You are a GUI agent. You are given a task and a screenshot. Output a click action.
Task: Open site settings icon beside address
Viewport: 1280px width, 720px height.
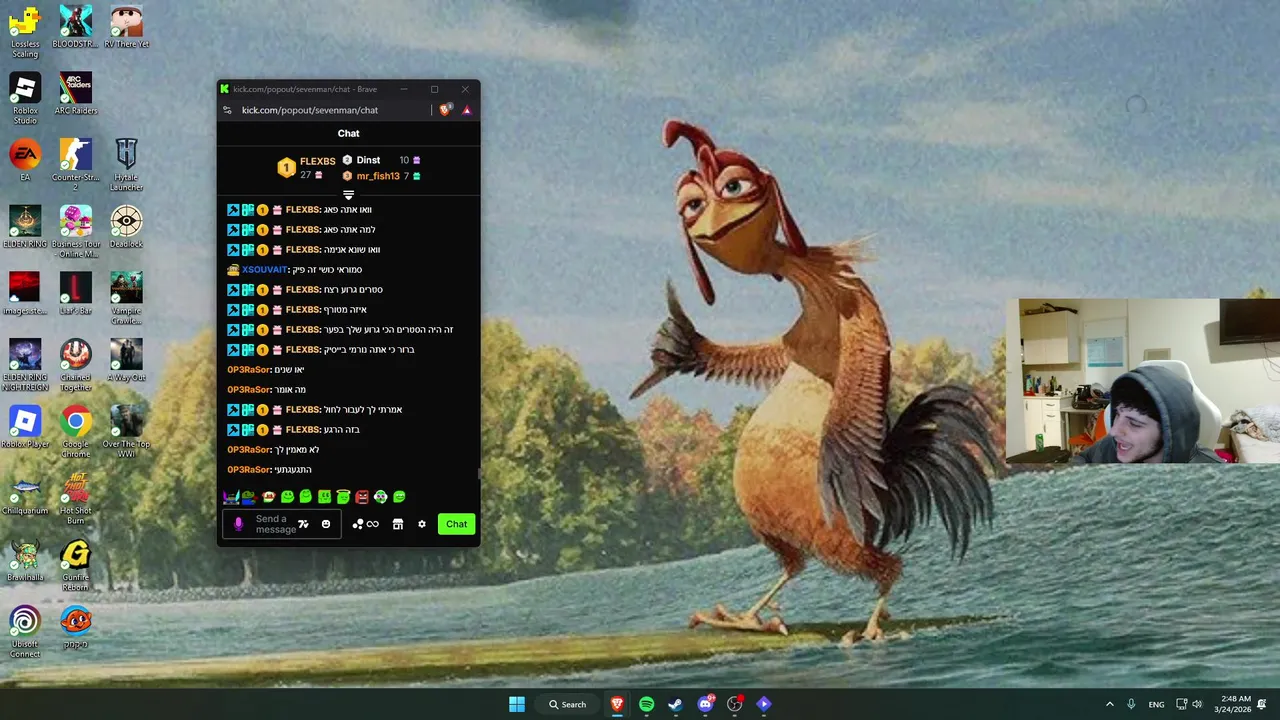tap(227, 110)
